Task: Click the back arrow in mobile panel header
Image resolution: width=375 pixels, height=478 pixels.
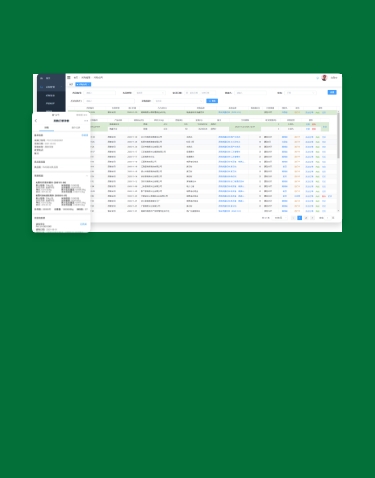Action: tap(36, 121)
